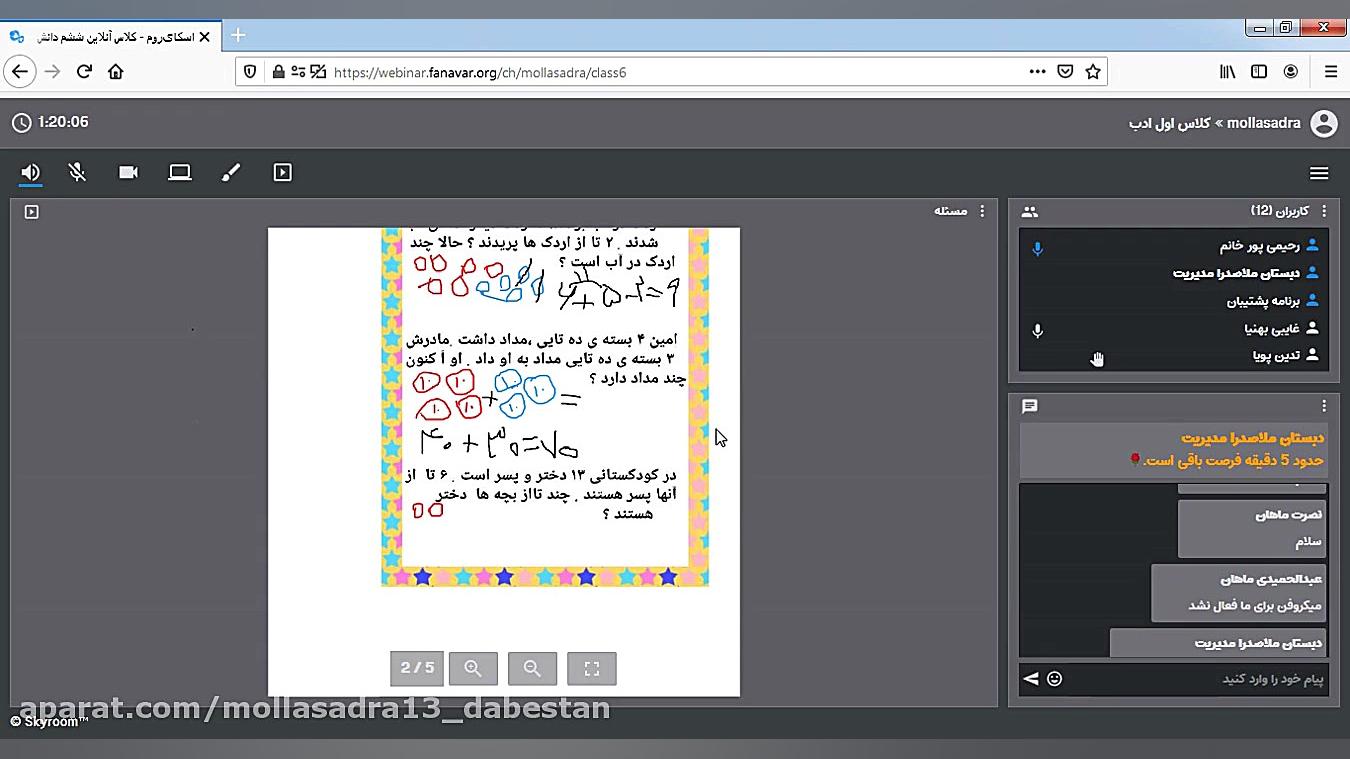Open the emoji picker in chat
This screenshot has height=759, width=1350.
tap(1054, 679)
